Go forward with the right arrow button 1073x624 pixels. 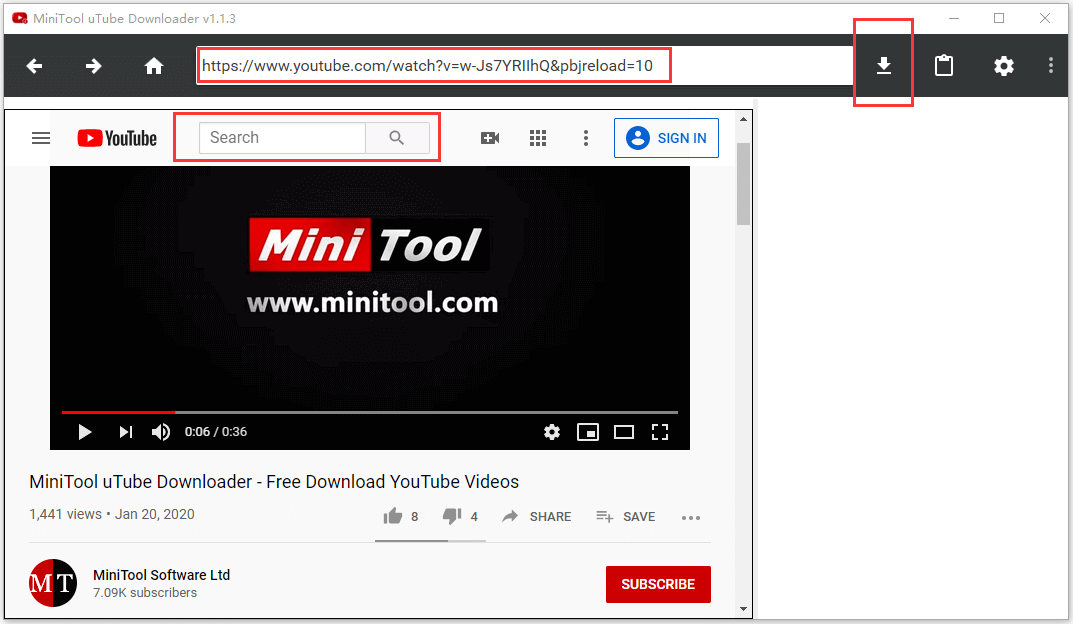pos(94,66)
